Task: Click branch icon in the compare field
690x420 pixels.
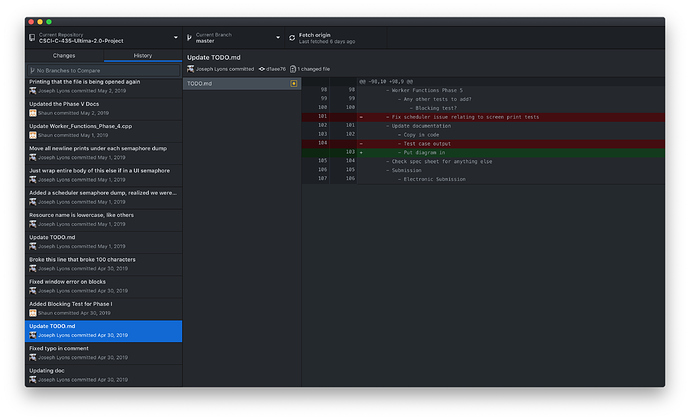Action: tap(33, 70)
